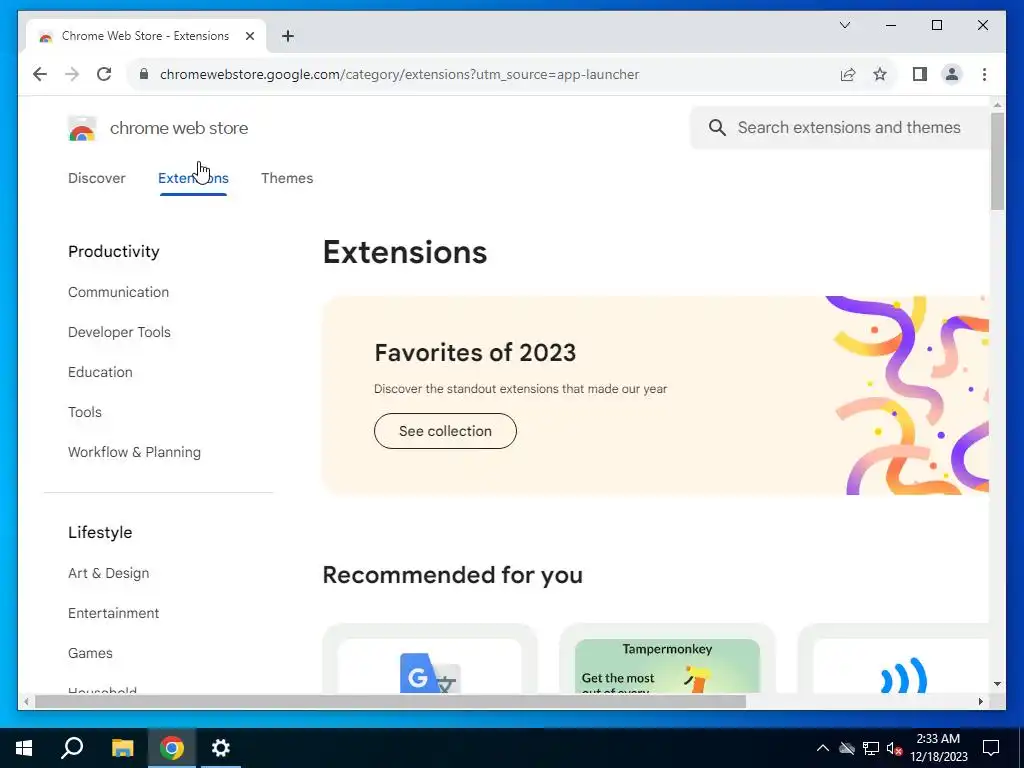Open File Explorer from the taskbar

tap(122, 748)
